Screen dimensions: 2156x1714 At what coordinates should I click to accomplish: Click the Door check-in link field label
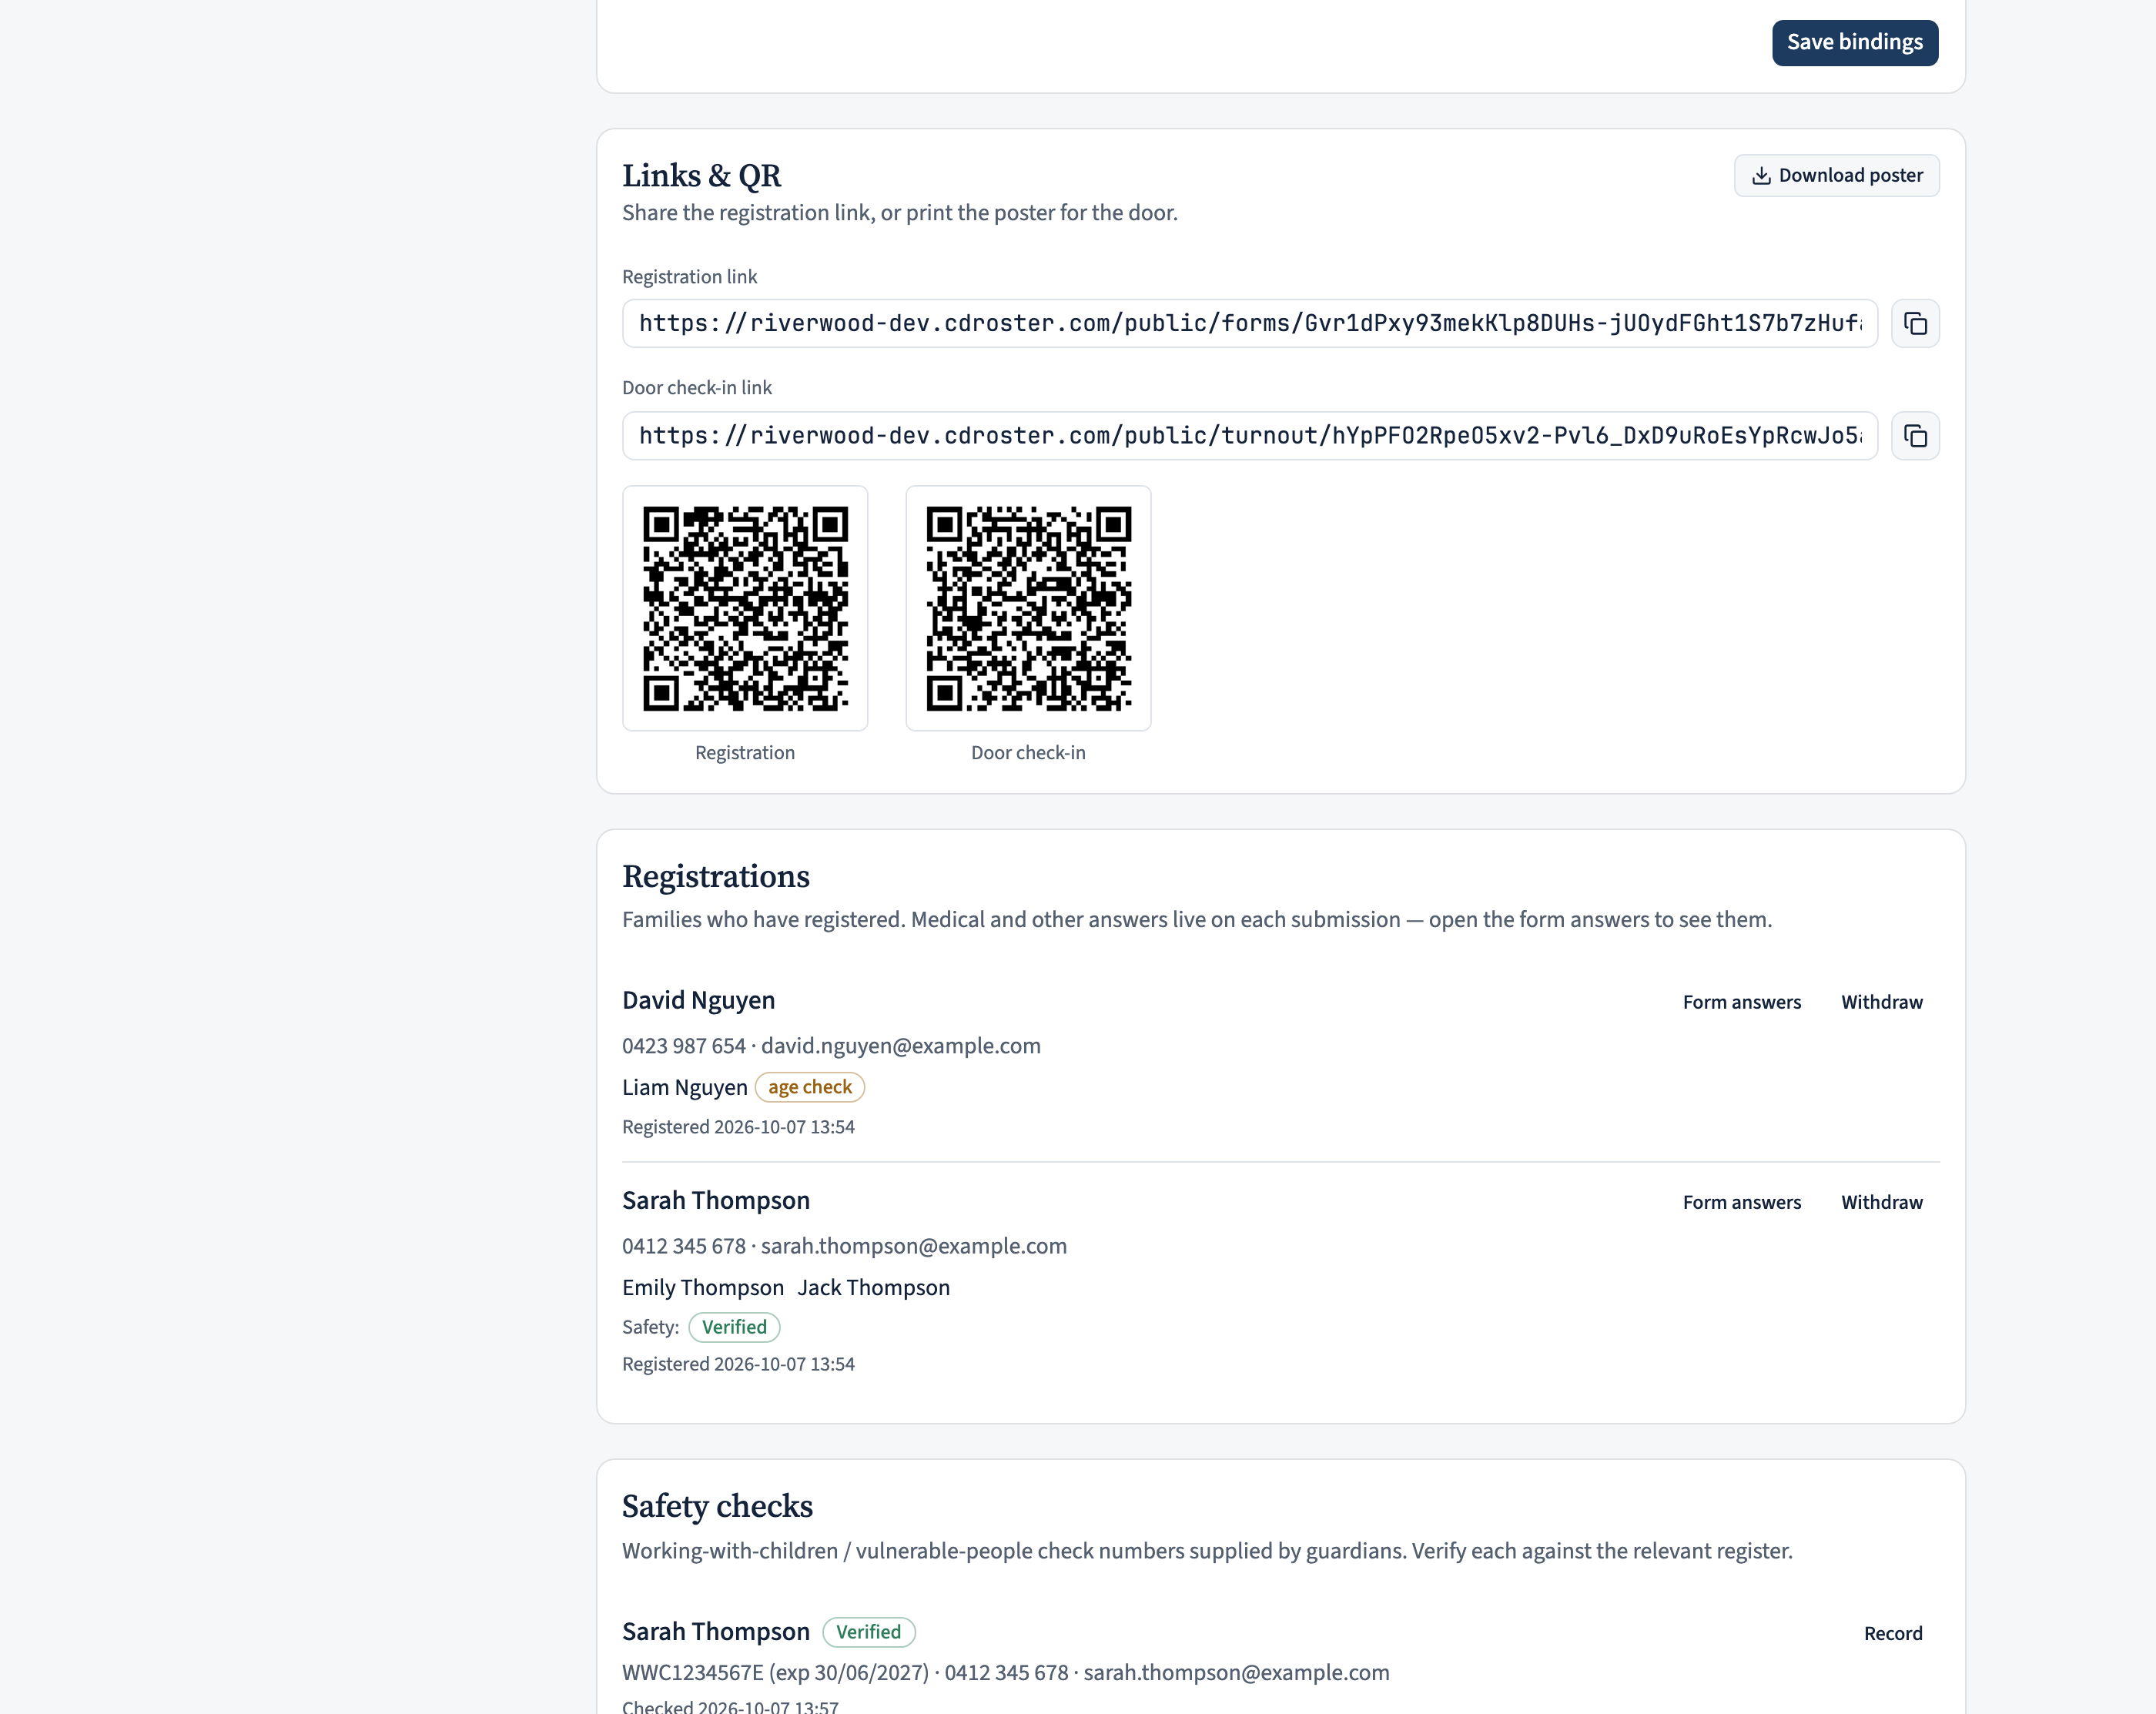pos(697,388)
